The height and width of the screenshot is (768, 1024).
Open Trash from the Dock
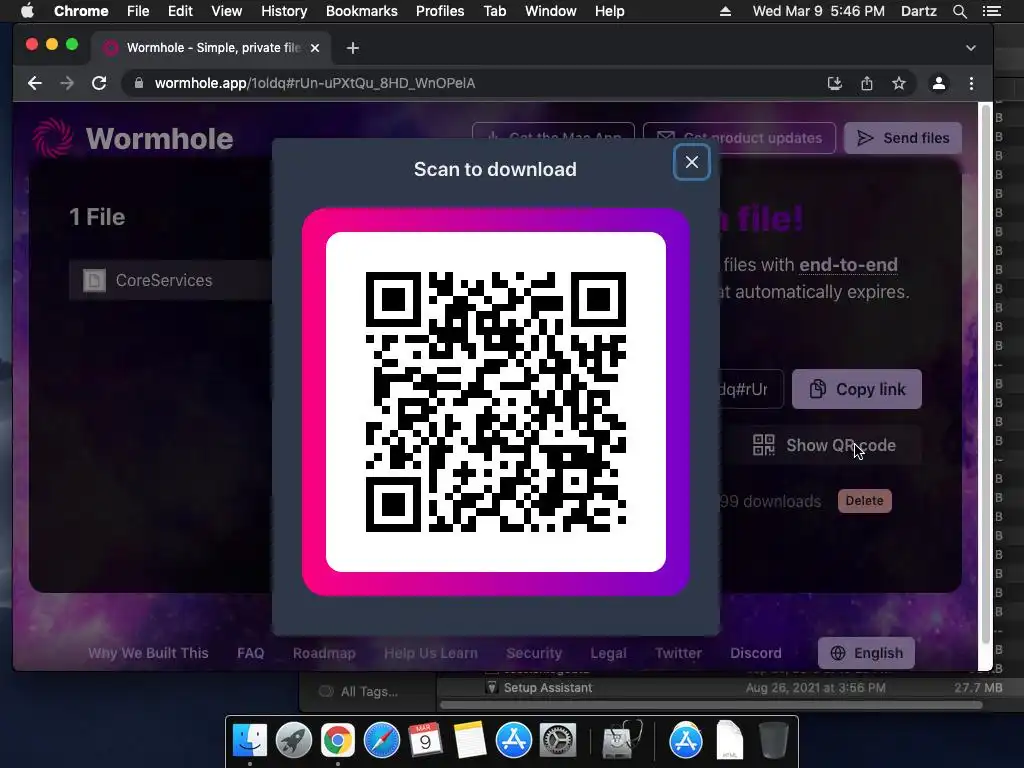(x=774, y=741)
